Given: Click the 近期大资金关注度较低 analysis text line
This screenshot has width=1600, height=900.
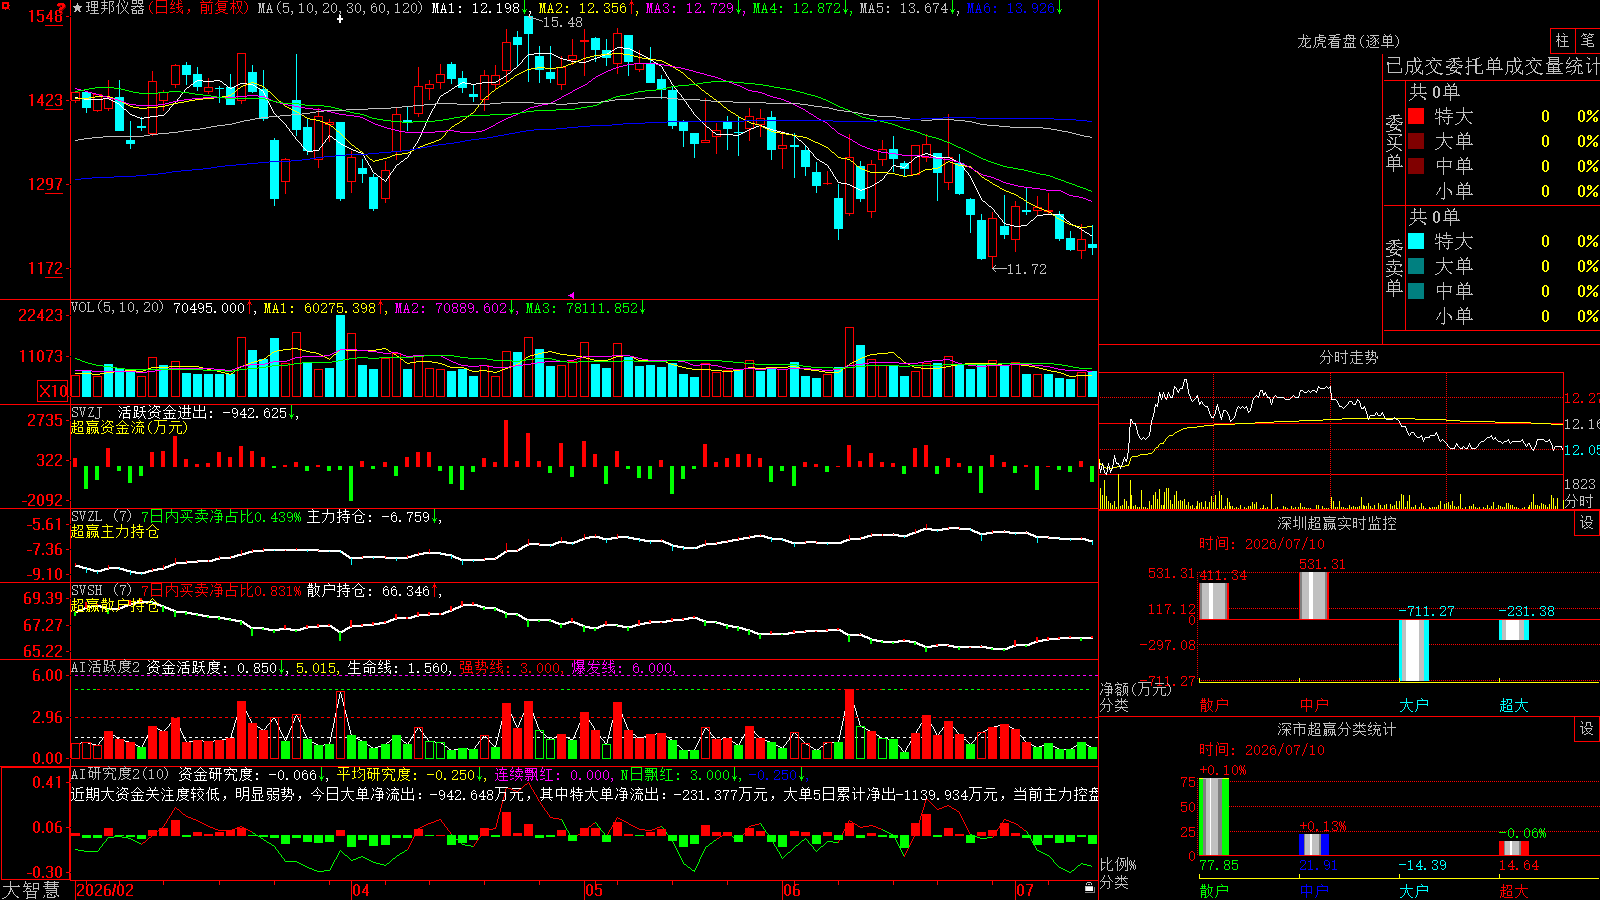Looking at the screenshot, I should pyautogui.click(x=585, y=794).
